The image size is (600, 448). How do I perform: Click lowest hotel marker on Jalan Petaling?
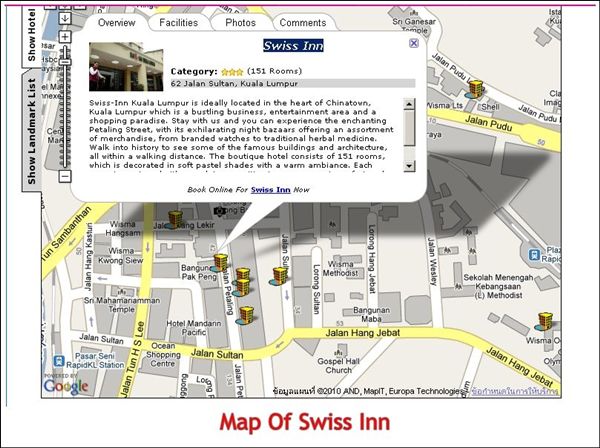point(246,315)
